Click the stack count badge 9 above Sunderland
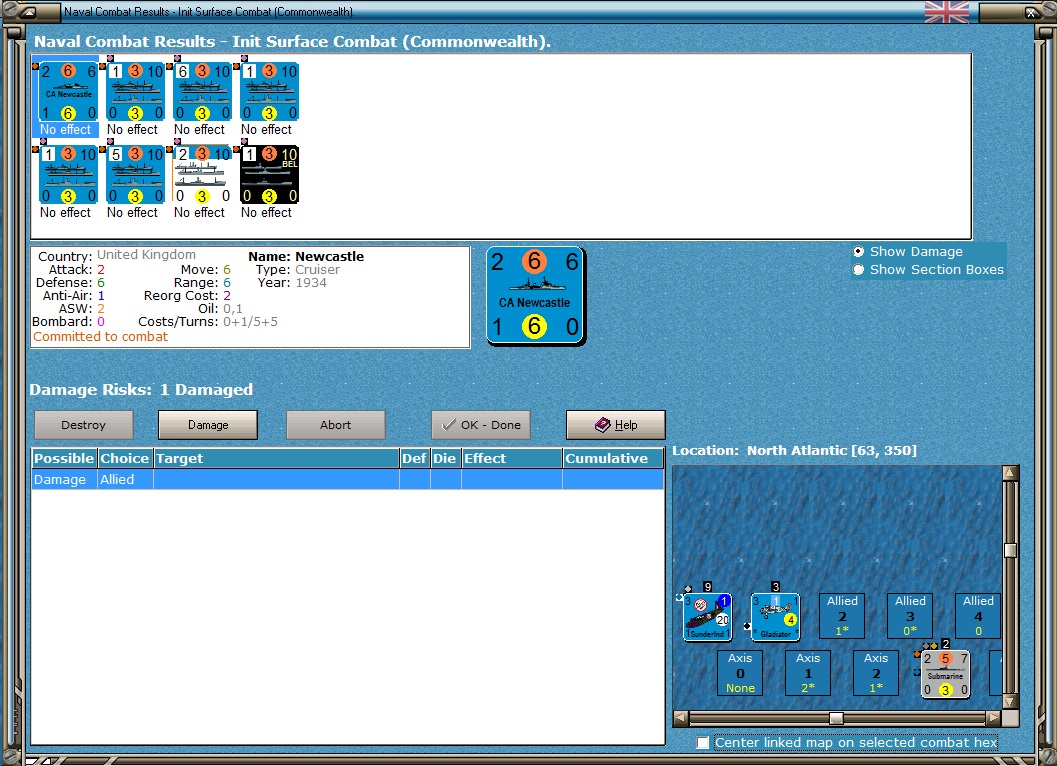The image size is (1057, 766). [707, 587]
